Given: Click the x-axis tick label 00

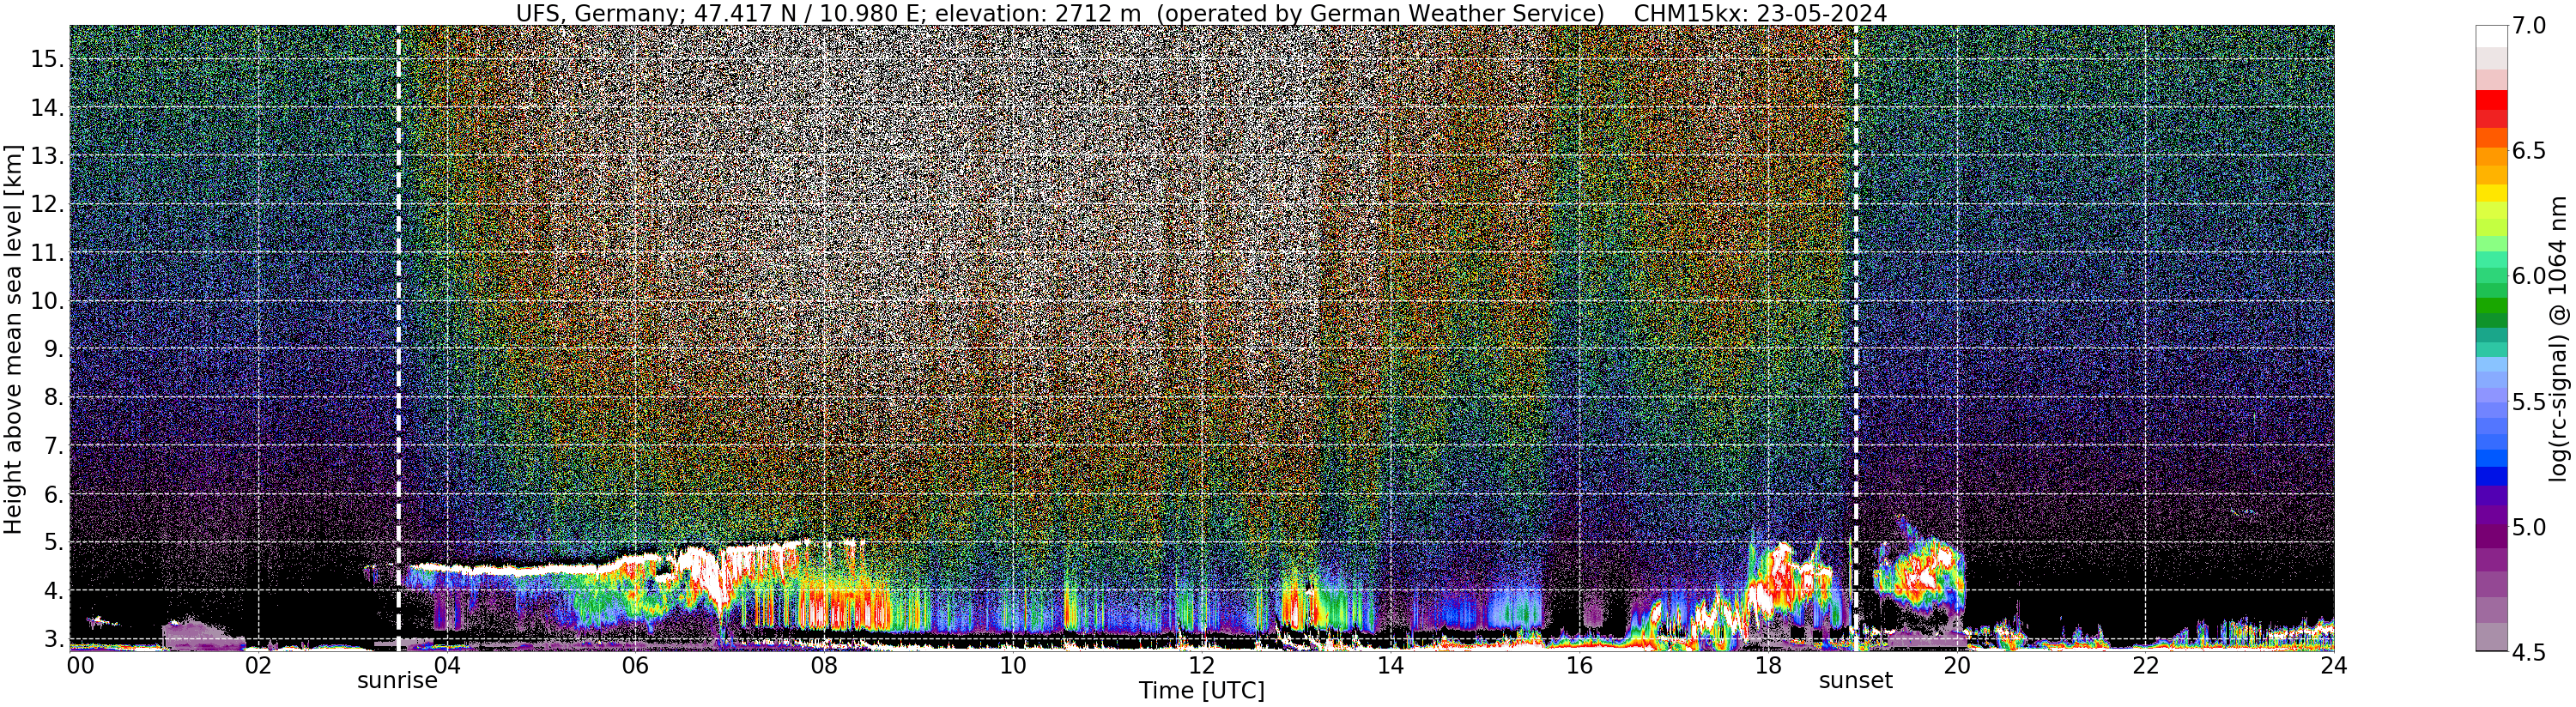Looking at the screenshot, I should [79, 666].
